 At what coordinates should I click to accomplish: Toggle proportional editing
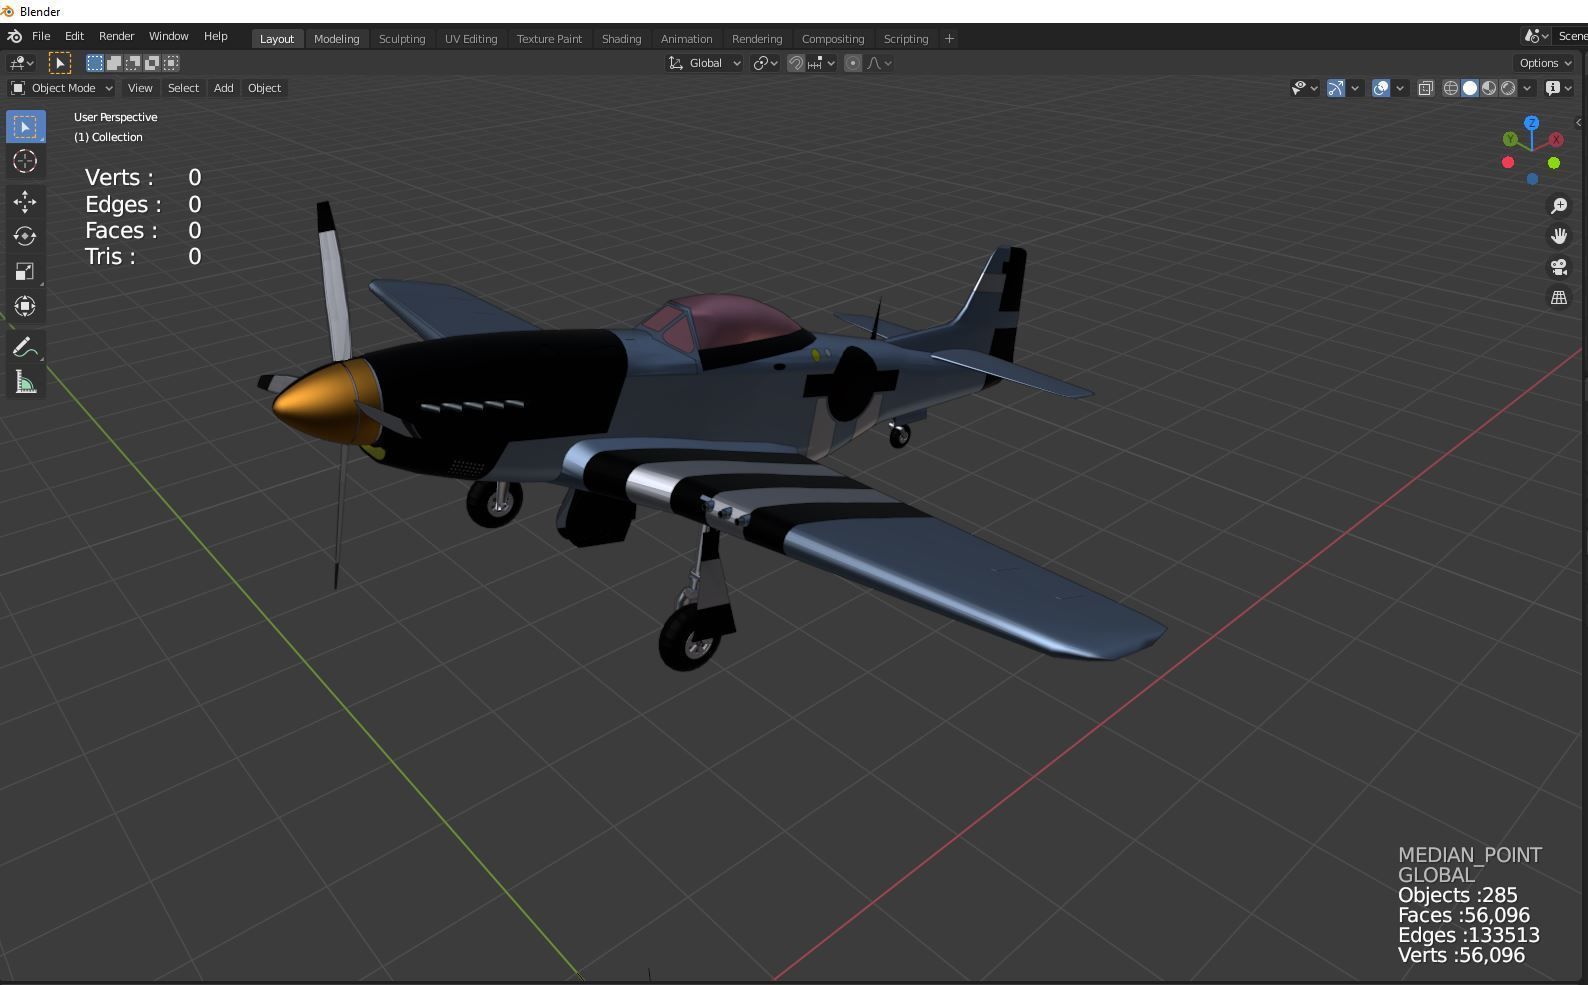click(853, 63)
